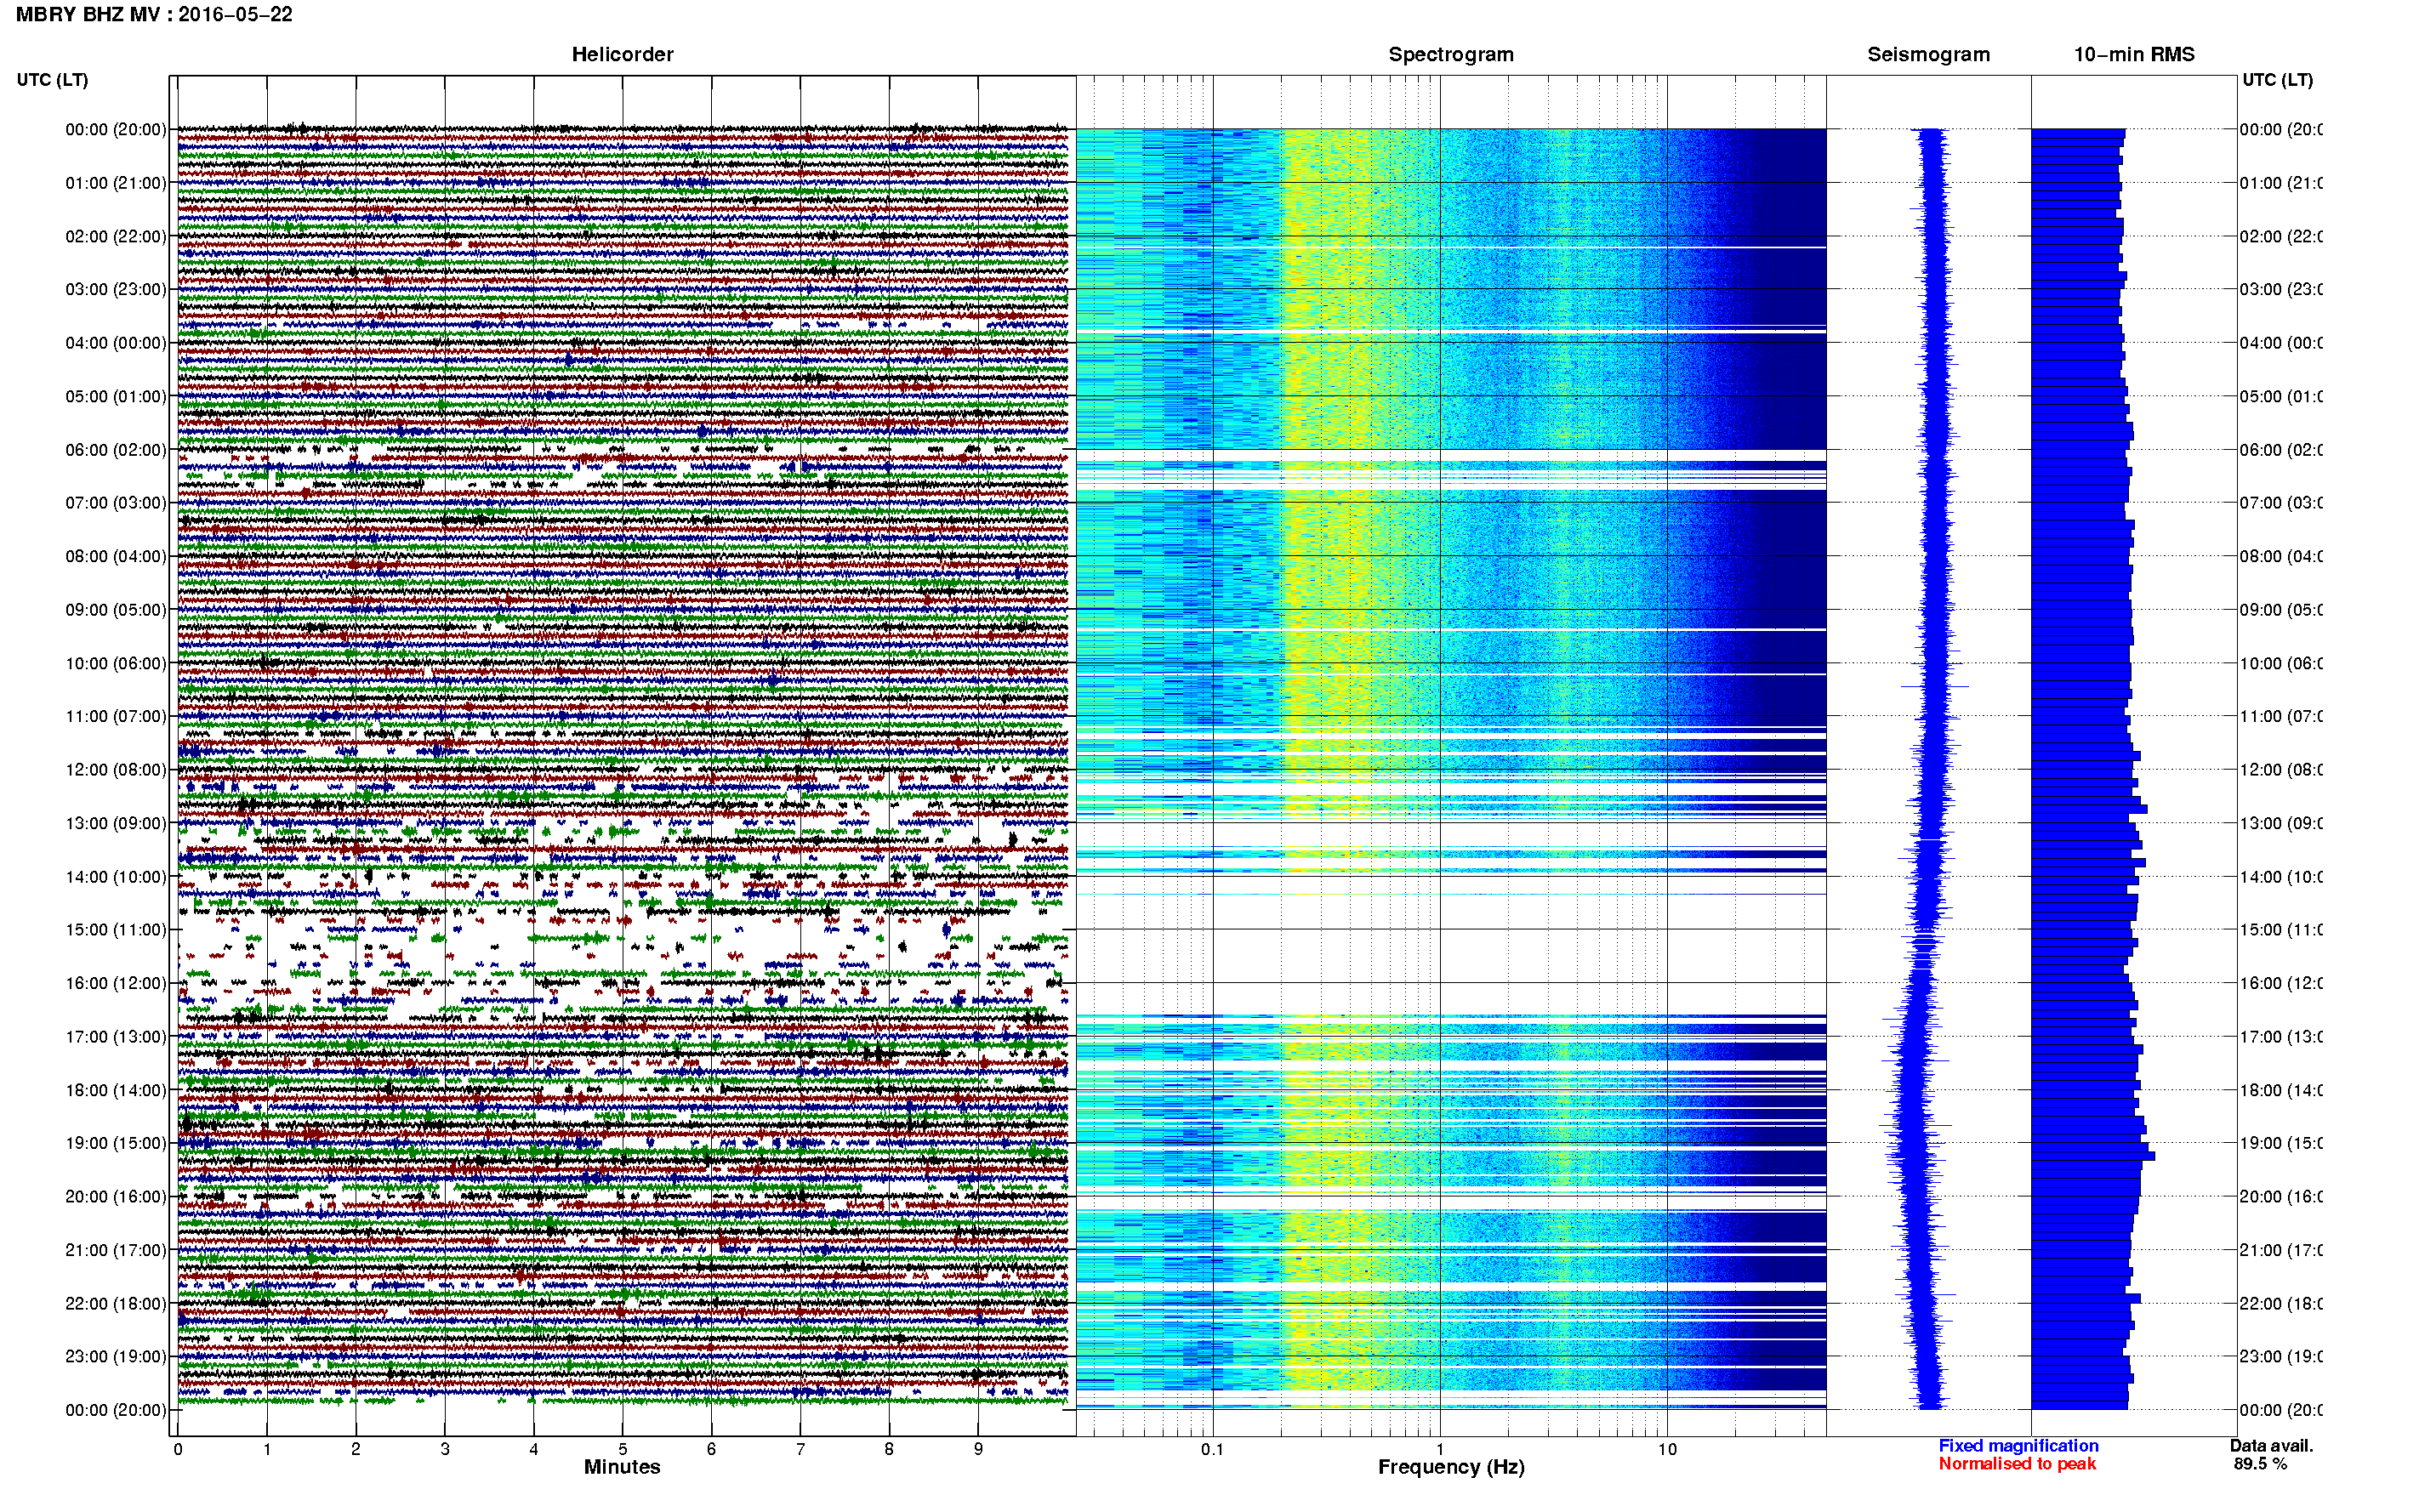Select left time label '04:00 (00:00)'
Screen dimensions: 2419x1512
point(116,343)
